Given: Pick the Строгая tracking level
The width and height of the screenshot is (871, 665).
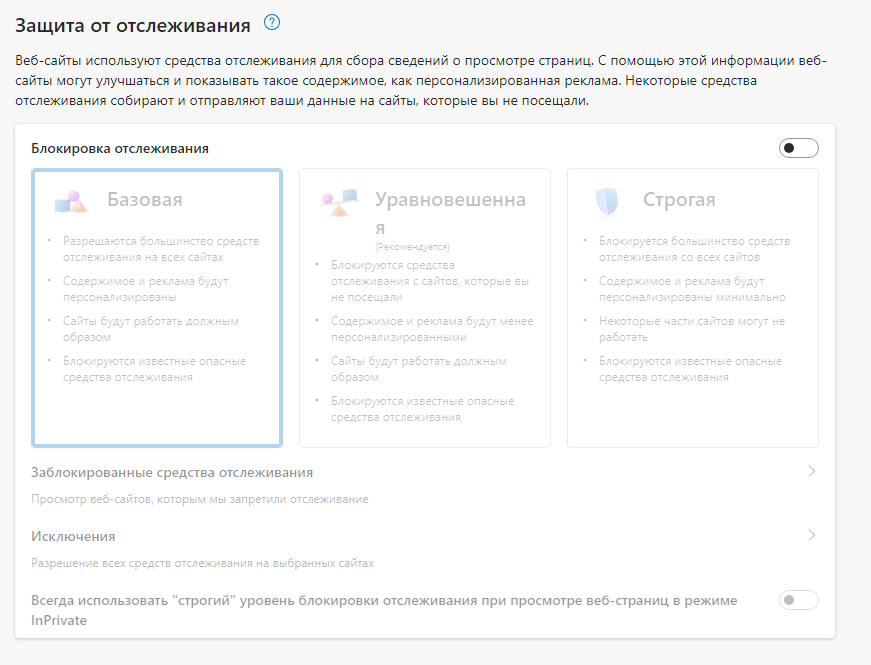Looking at the screenshot, I should (692, 307).
